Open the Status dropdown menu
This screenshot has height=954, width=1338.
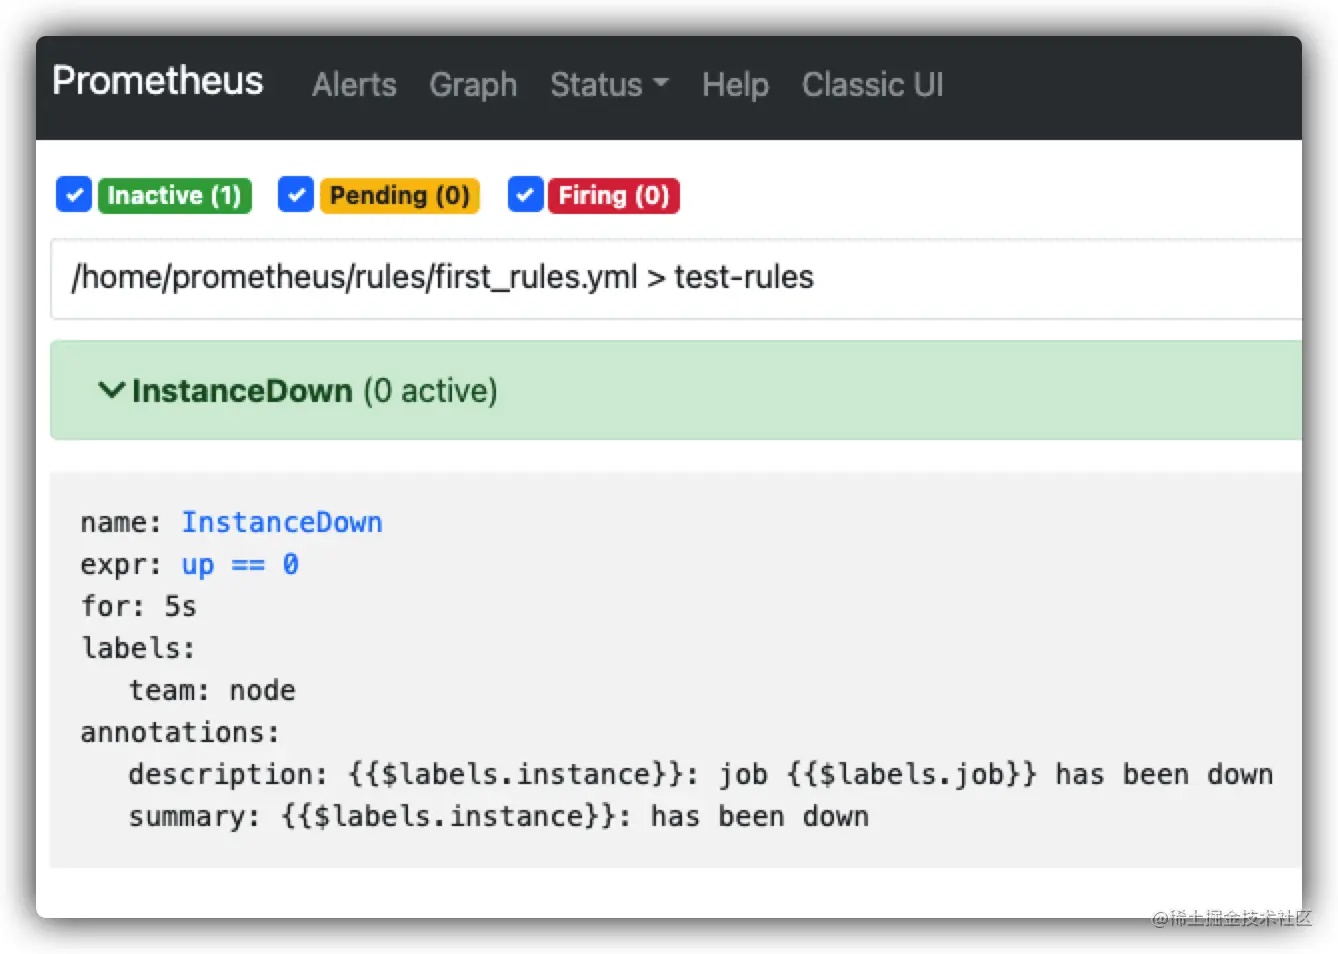click(x=609, y=85)
